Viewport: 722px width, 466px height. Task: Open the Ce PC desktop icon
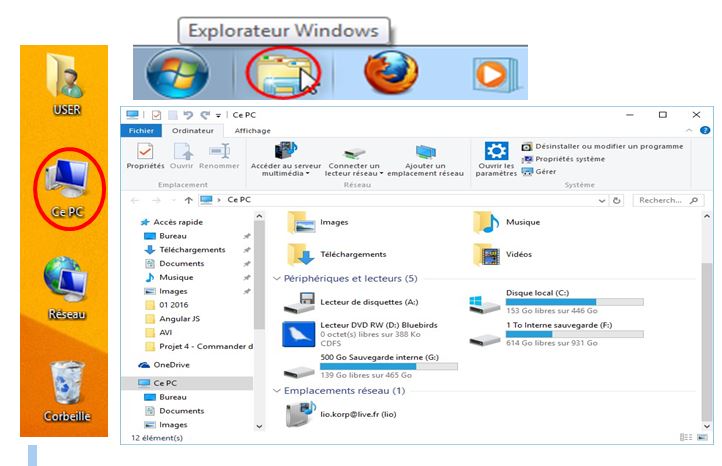(68, 190)
